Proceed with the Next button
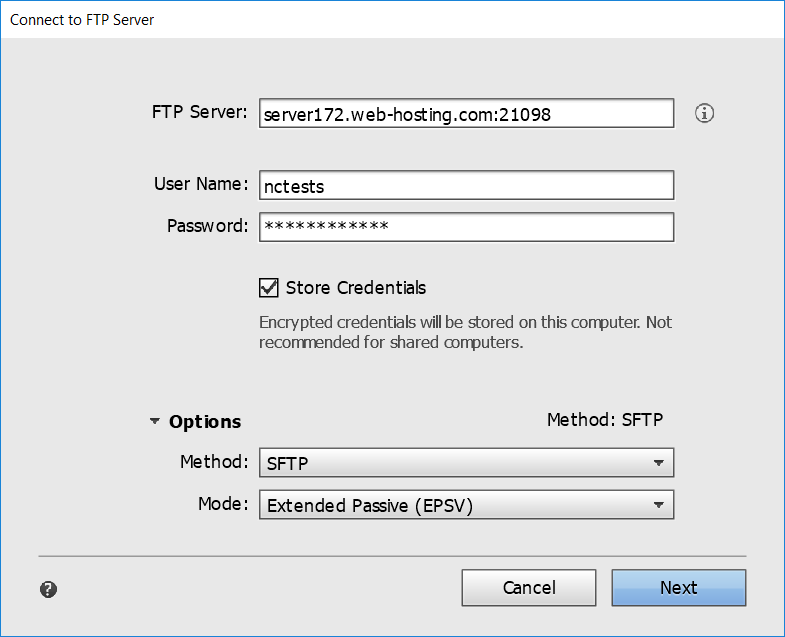 (679, 587)
